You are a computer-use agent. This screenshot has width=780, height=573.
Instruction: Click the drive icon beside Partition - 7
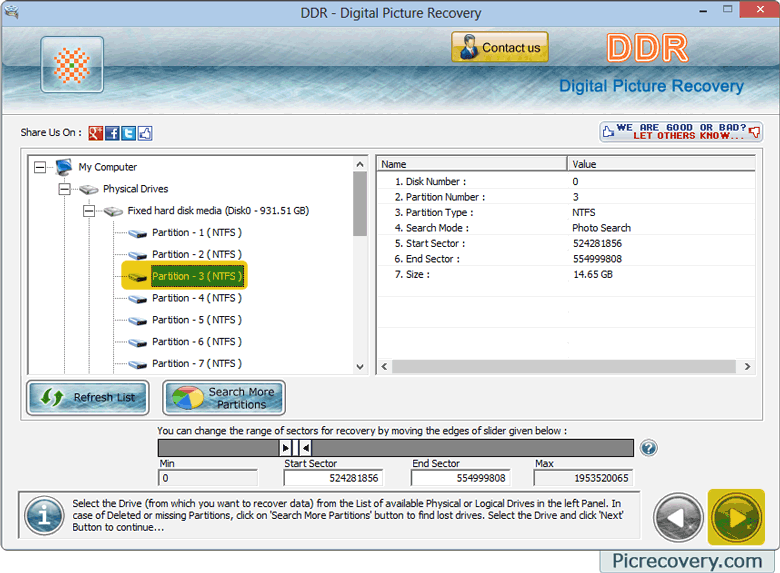[137, 365]
